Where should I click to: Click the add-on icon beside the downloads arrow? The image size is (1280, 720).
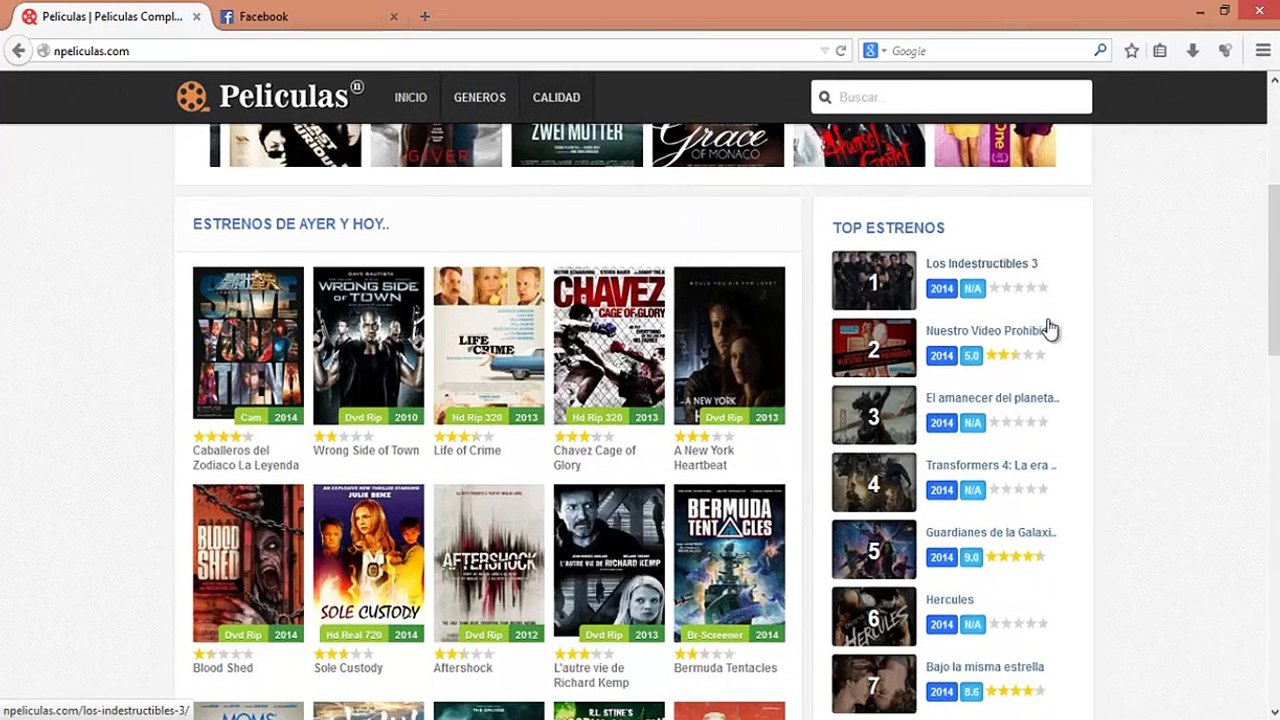coord(1225,51)
